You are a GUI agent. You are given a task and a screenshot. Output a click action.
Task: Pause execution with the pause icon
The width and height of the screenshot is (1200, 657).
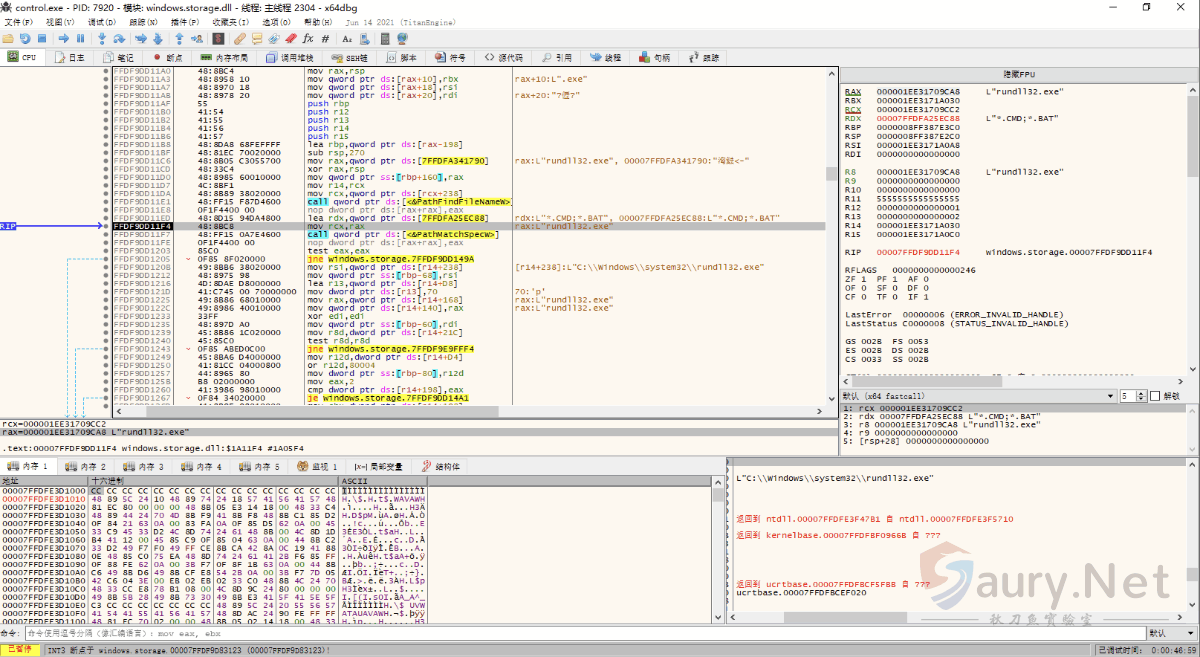click(x=80, y=38)
